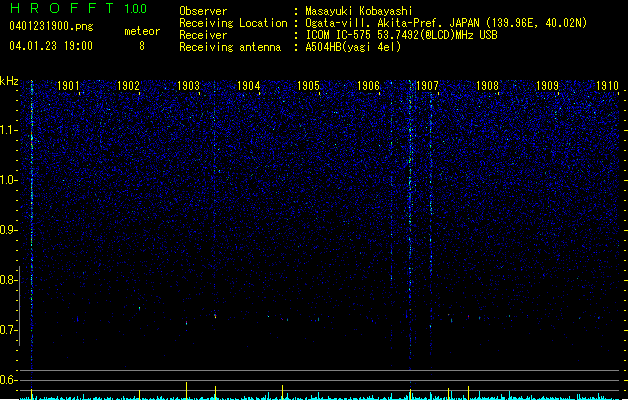Viewport: 629px width, 400px height.
Task: Click the date stamp 04.01.23 19:00
Action: click(51, 46)
